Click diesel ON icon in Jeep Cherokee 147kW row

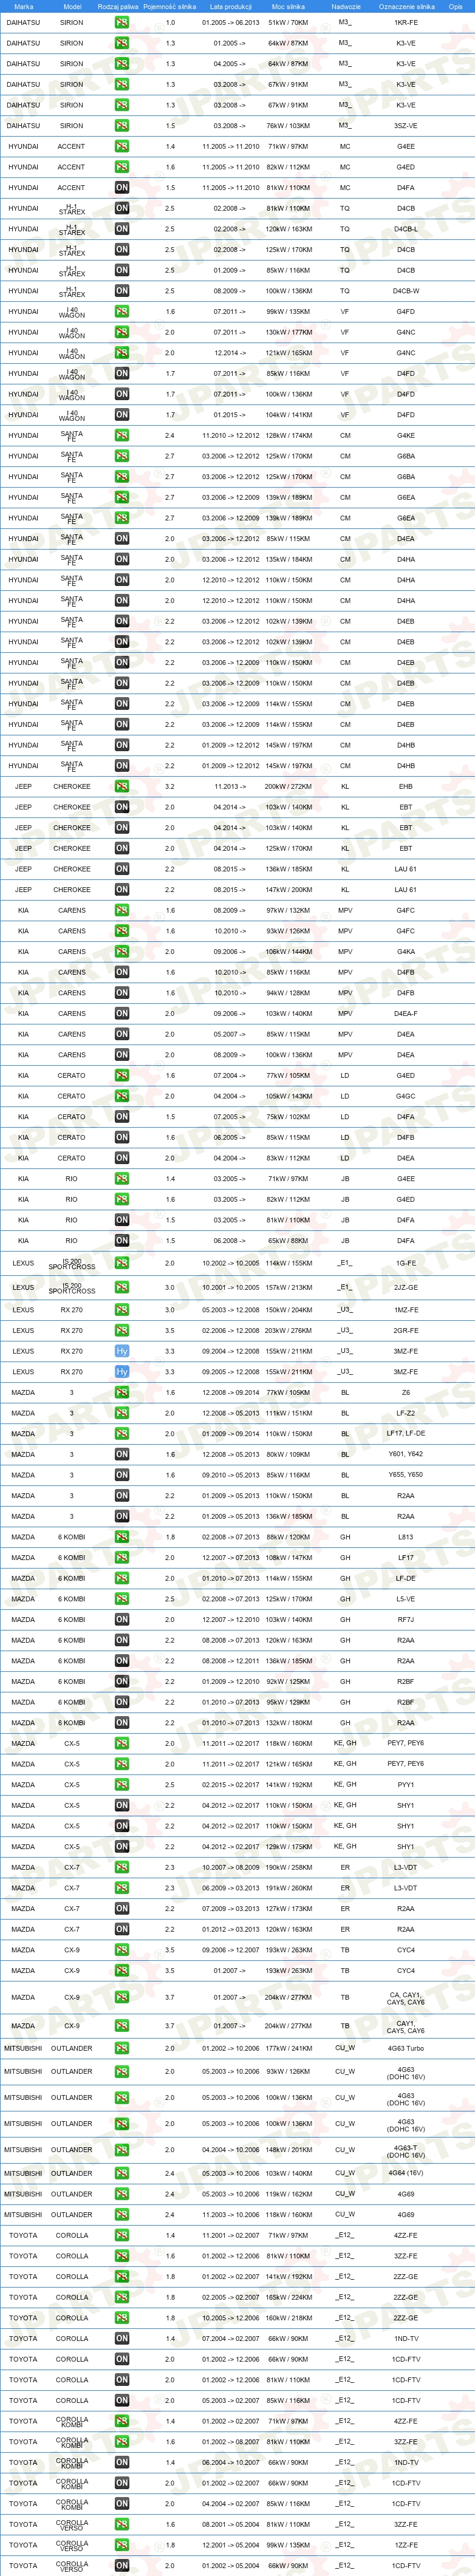tap(121, 889)
